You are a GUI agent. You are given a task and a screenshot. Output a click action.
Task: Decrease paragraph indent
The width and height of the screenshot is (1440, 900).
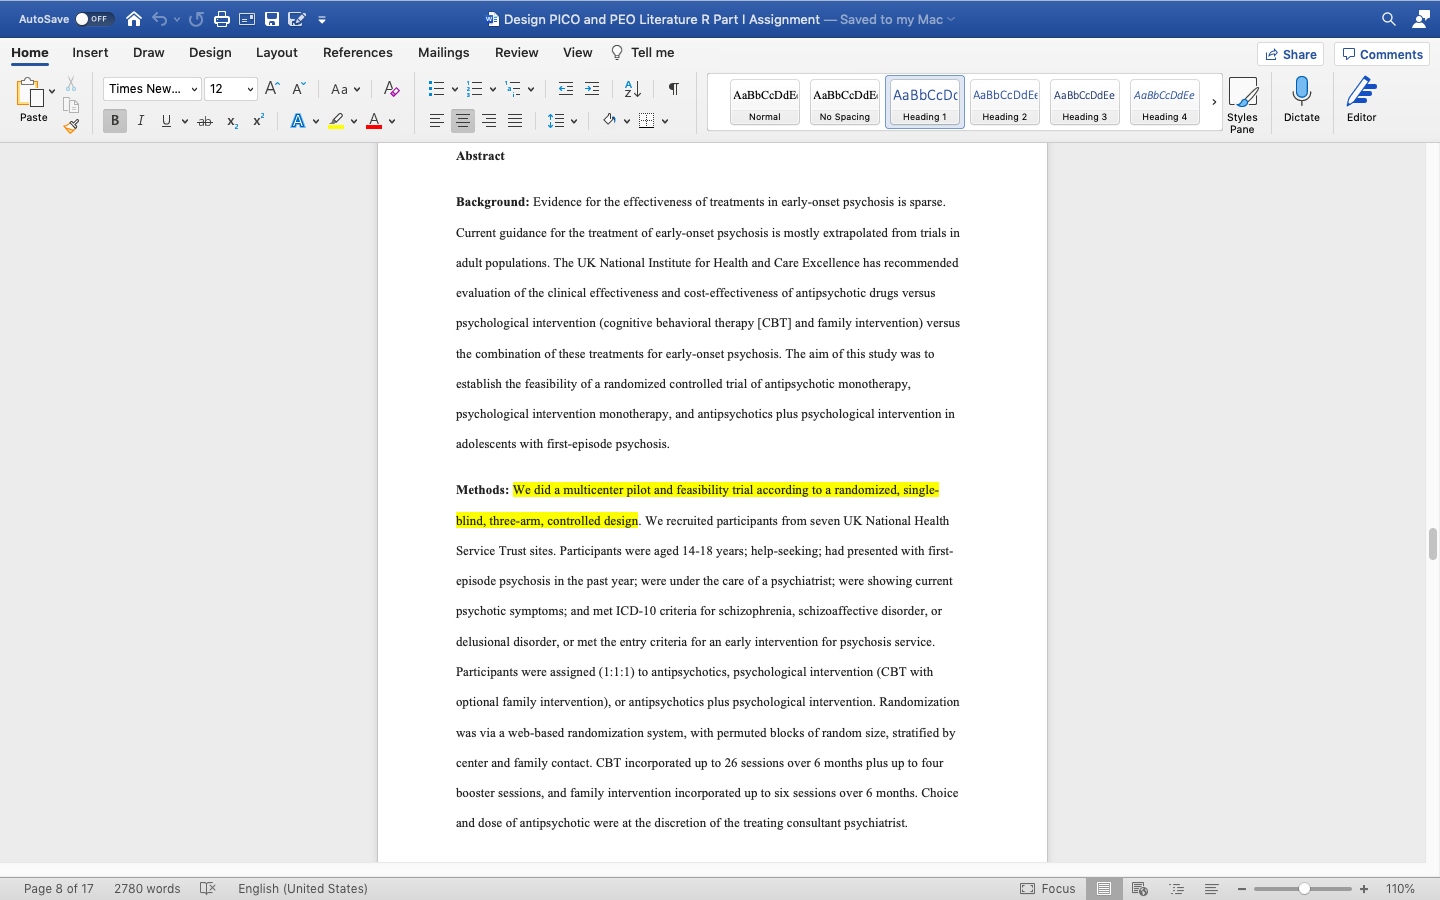coord(566,89)
